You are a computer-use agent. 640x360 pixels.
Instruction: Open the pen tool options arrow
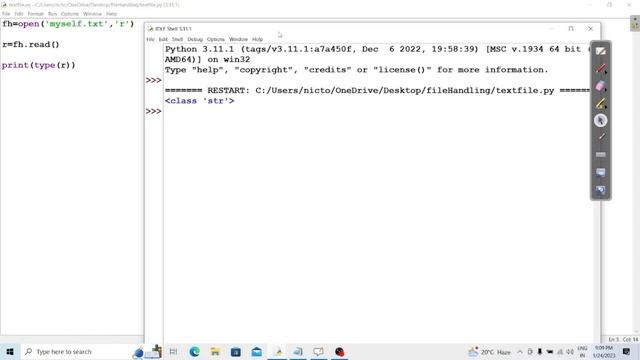click(x=606, y=73)
